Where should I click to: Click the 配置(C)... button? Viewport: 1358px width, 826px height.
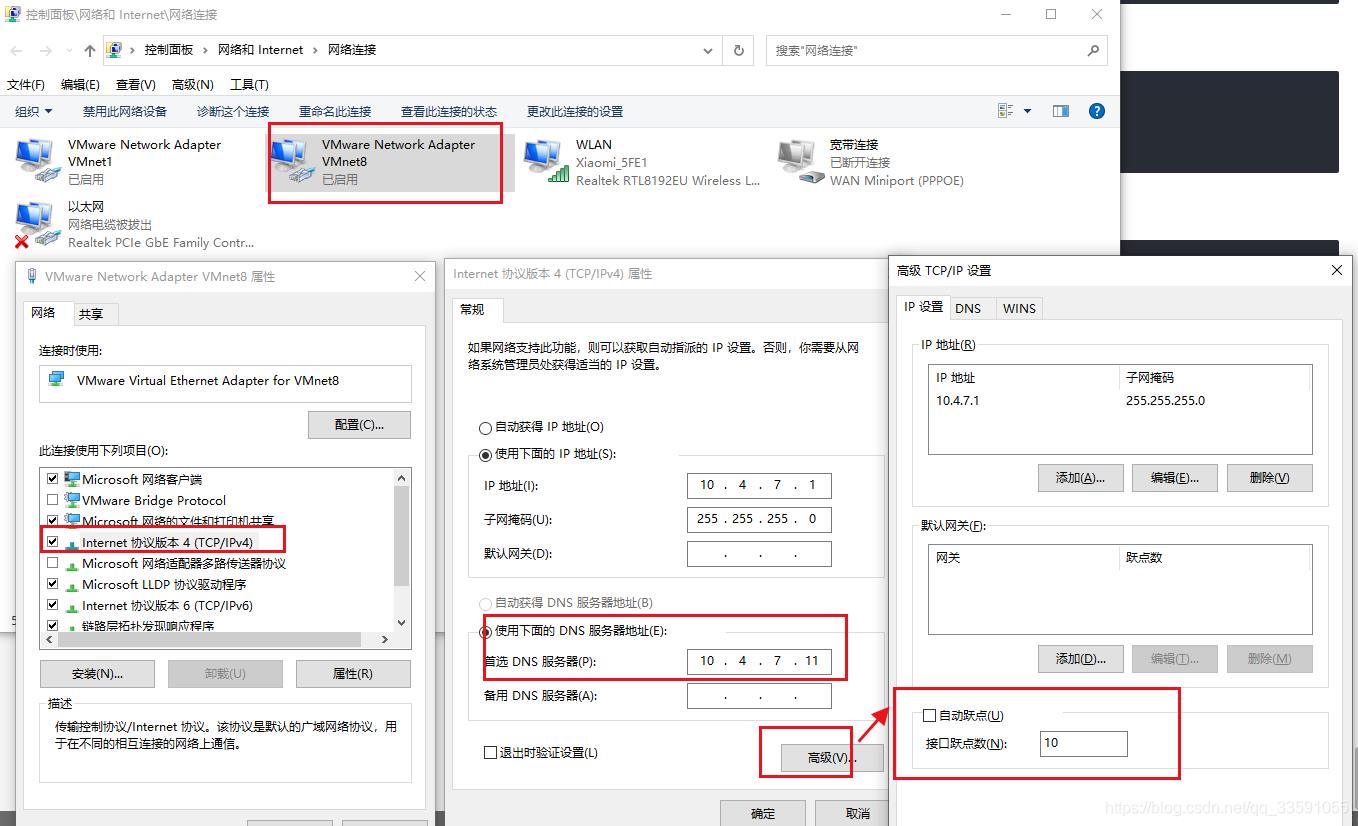click(x=359, y=424)
